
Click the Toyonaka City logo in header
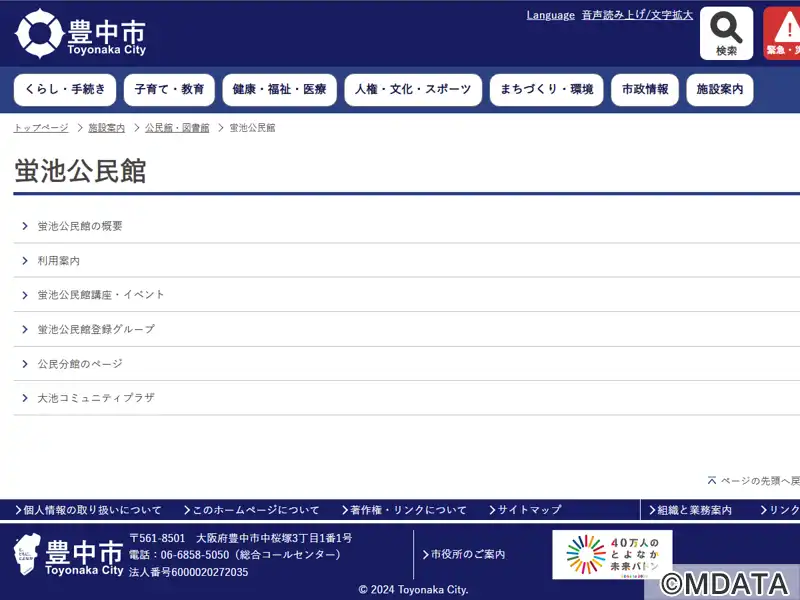click(80, 34)
